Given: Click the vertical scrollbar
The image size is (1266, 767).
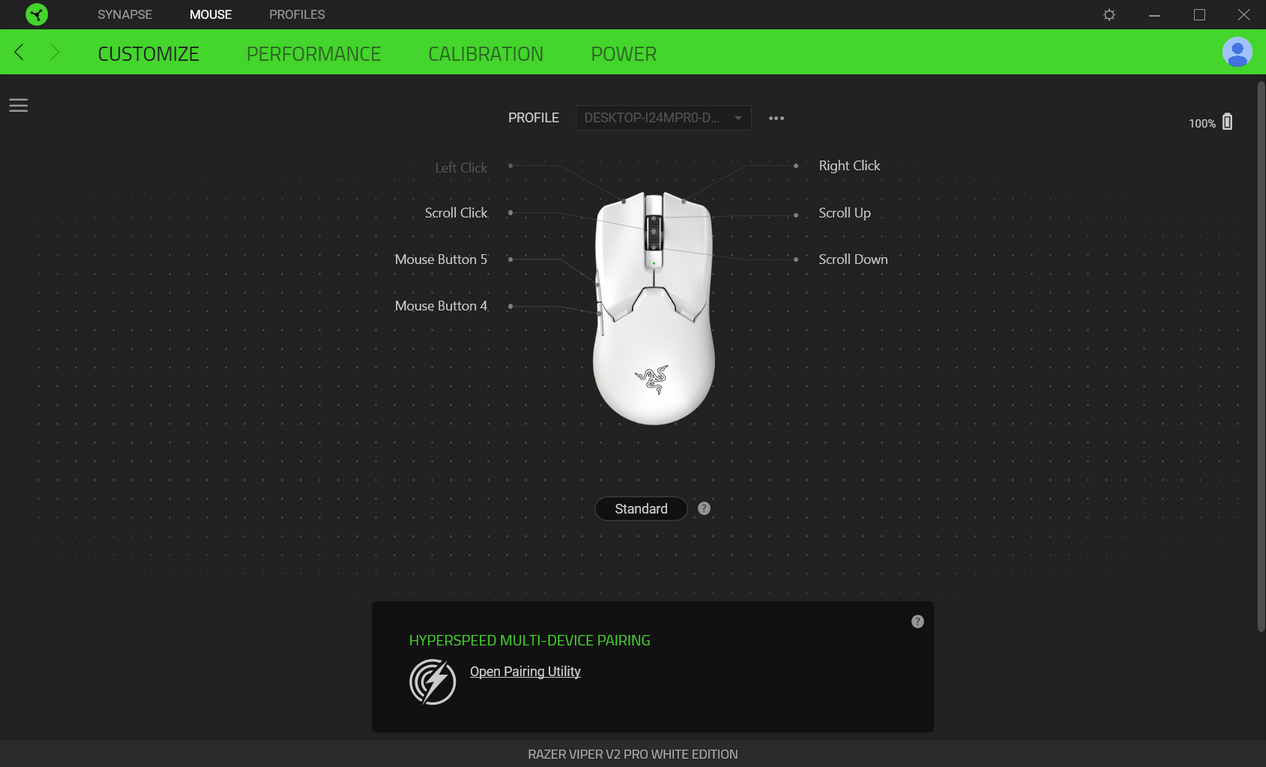Looking at the screenshot, I should (1261, 355).
